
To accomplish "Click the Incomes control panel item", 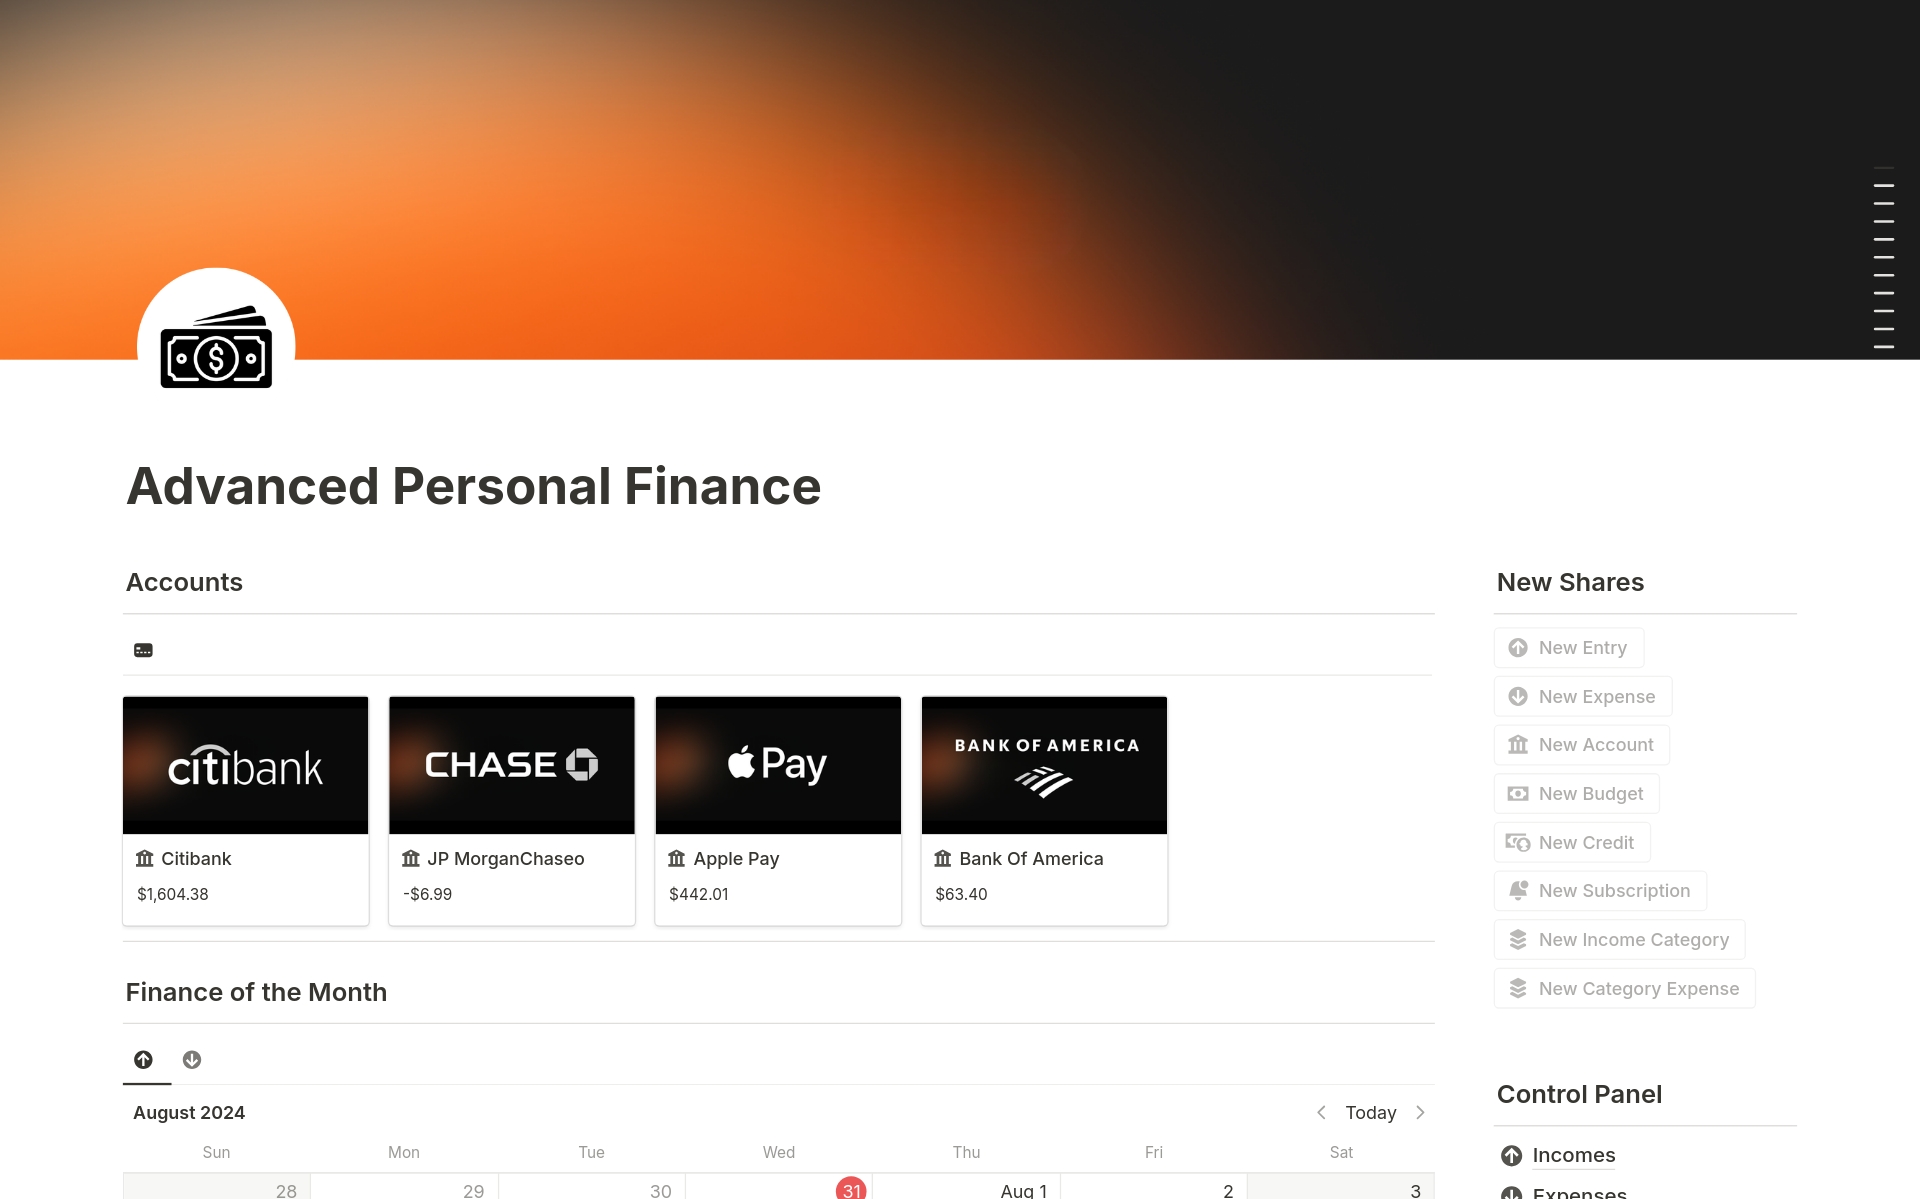I will click(x=1572, y=1155).
